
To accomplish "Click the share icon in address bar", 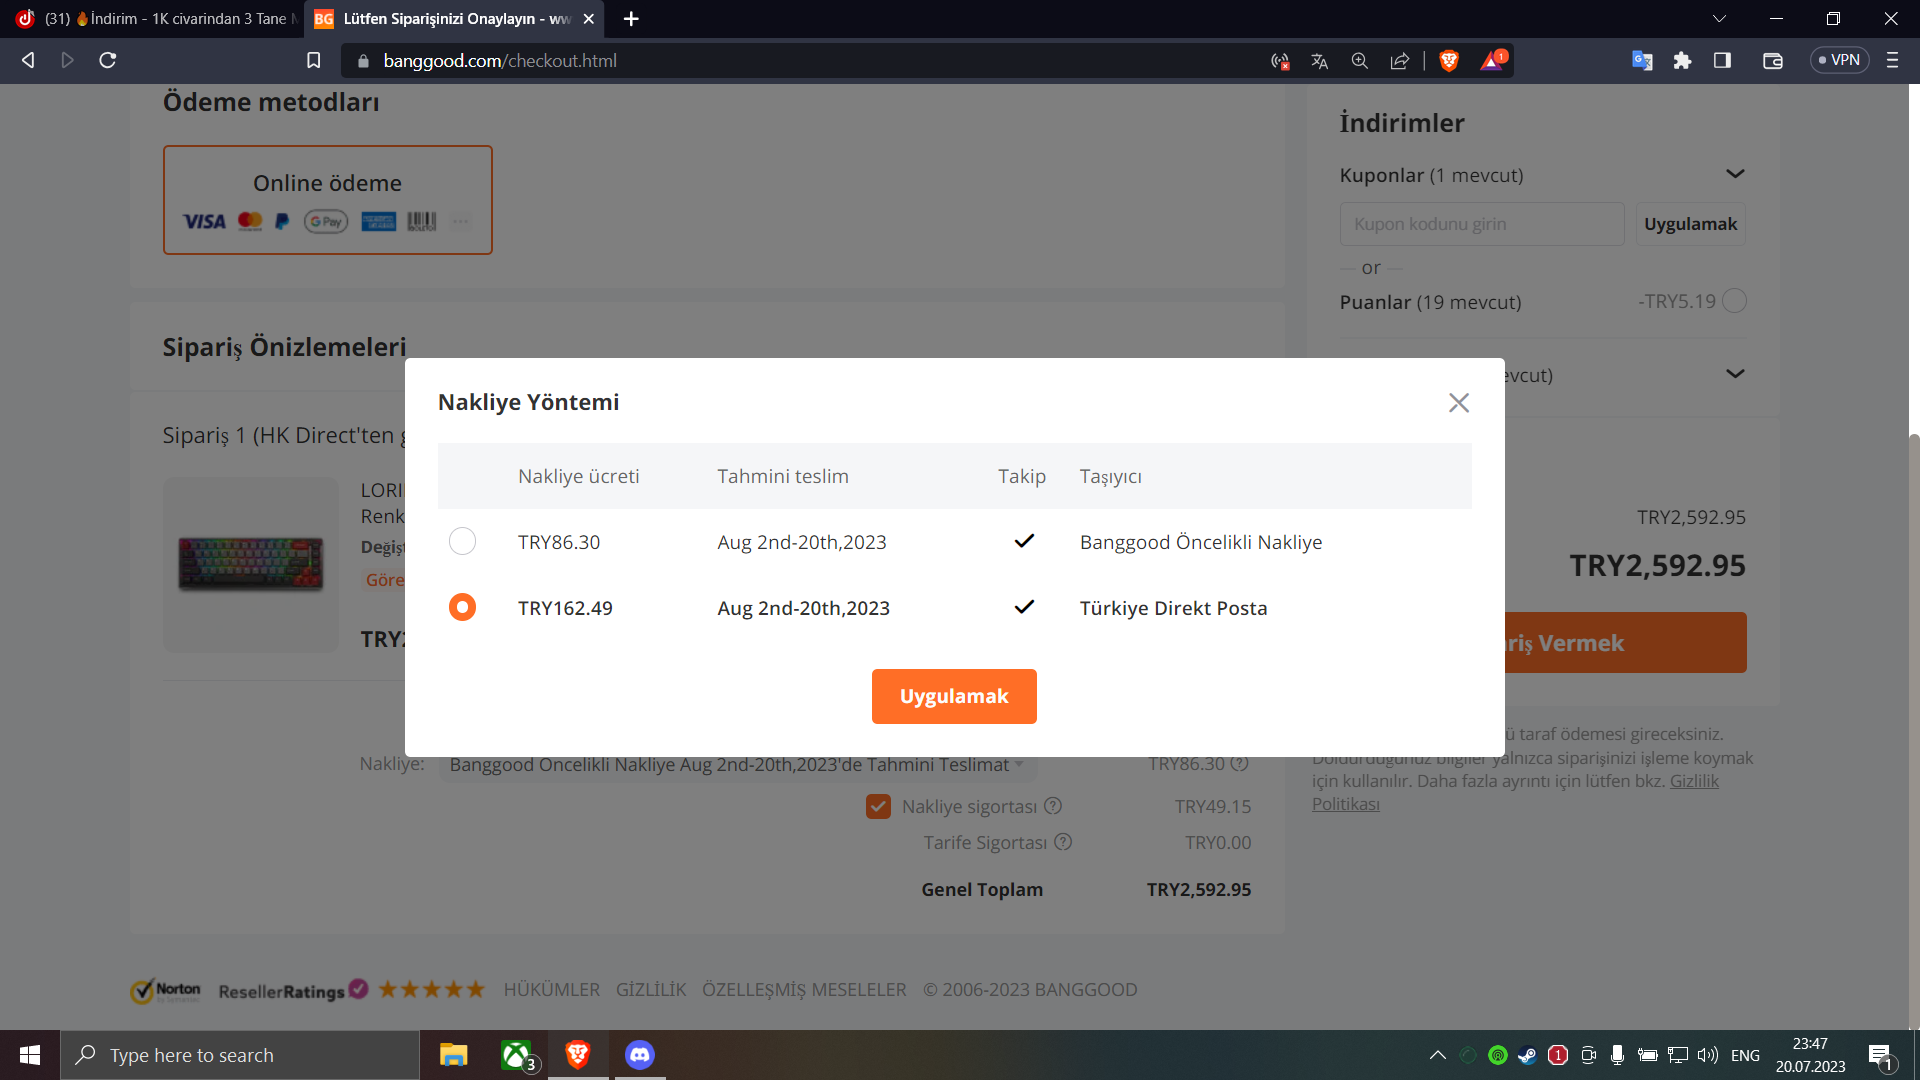I will 1399,61.
